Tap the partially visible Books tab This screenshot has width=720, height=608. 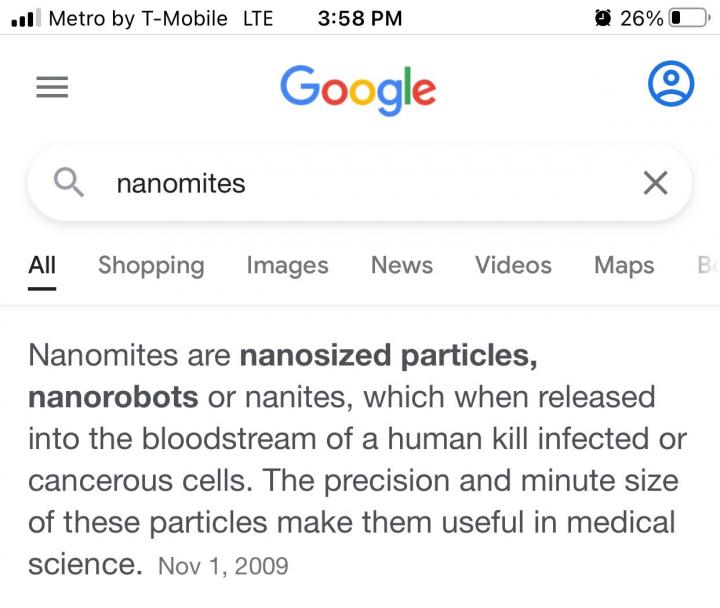708,265
